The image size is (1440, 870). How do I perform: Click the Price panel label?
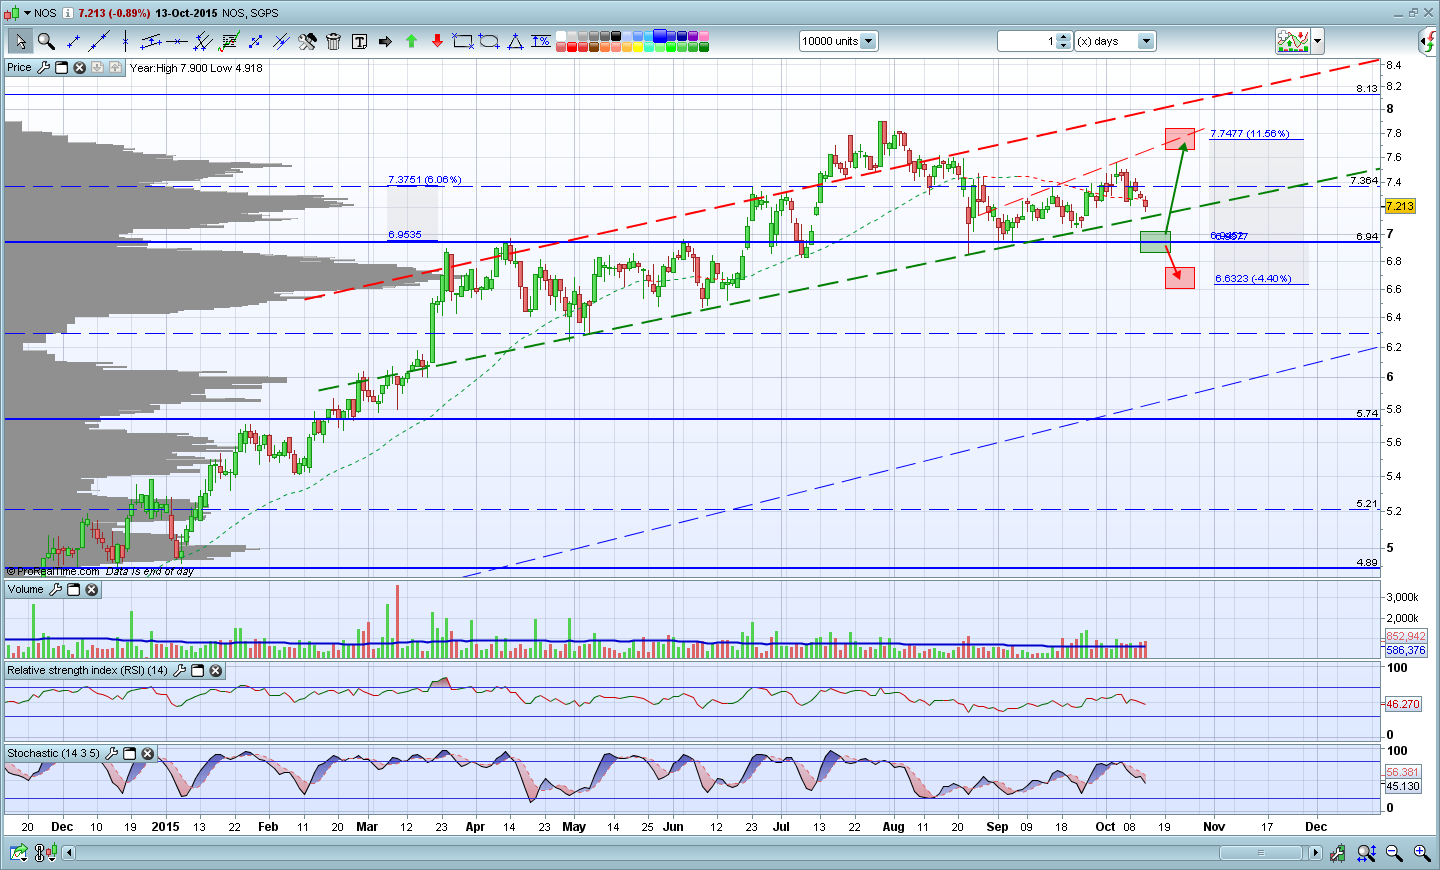pos(20,68)
